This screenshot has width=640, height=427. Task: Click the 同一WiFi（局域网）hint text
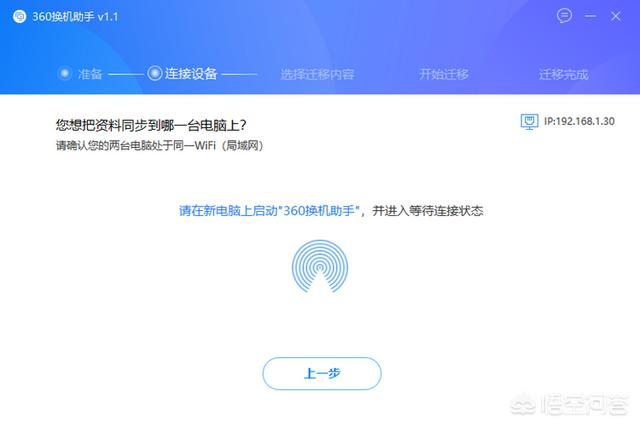click(218, 145)
